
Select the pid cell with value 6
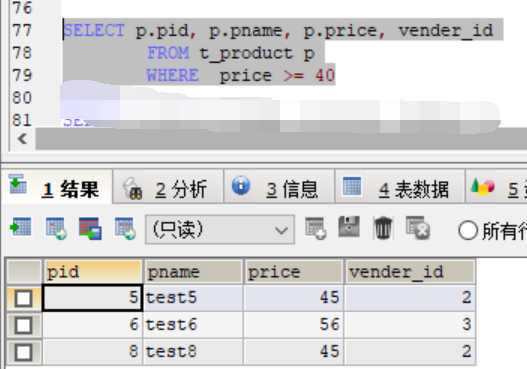coord(92,325)
